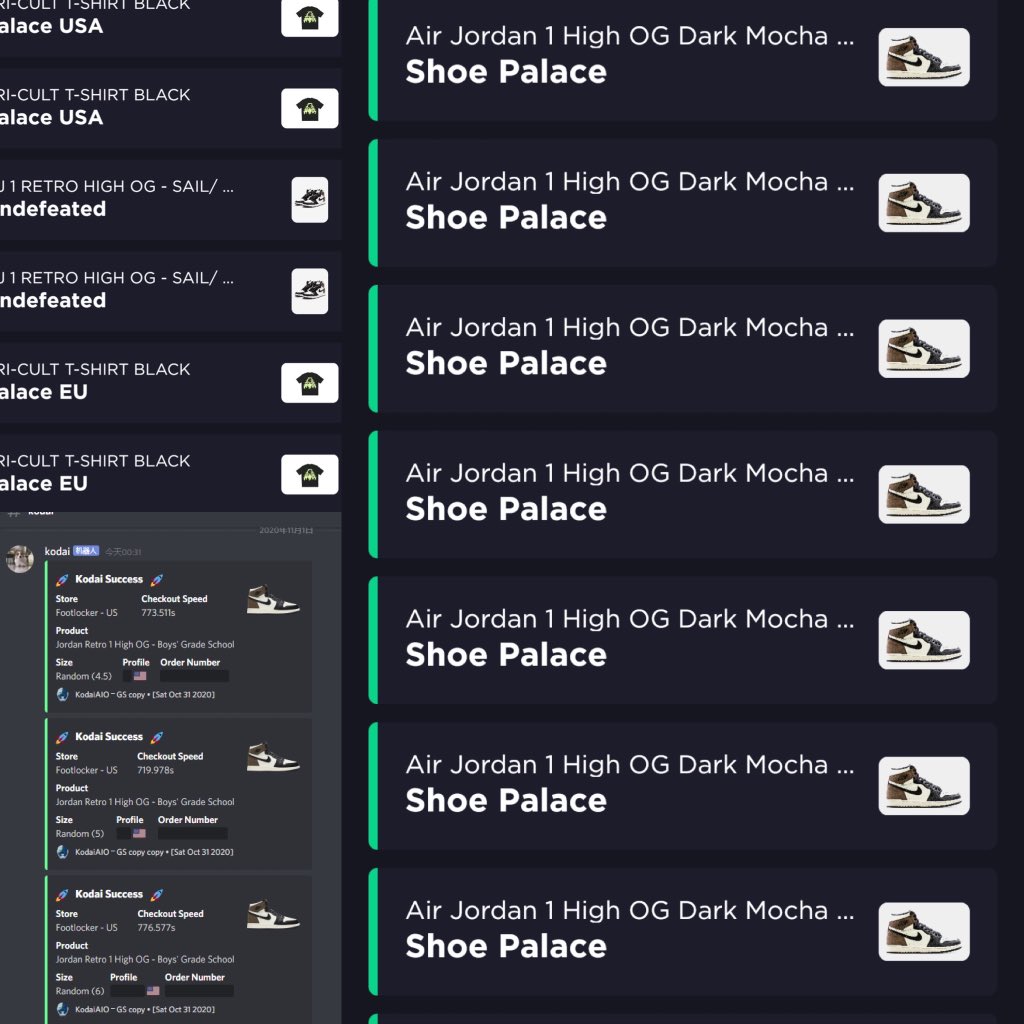
Task: Click the Random (4.5) size value
Action: (x=84, y=676)
